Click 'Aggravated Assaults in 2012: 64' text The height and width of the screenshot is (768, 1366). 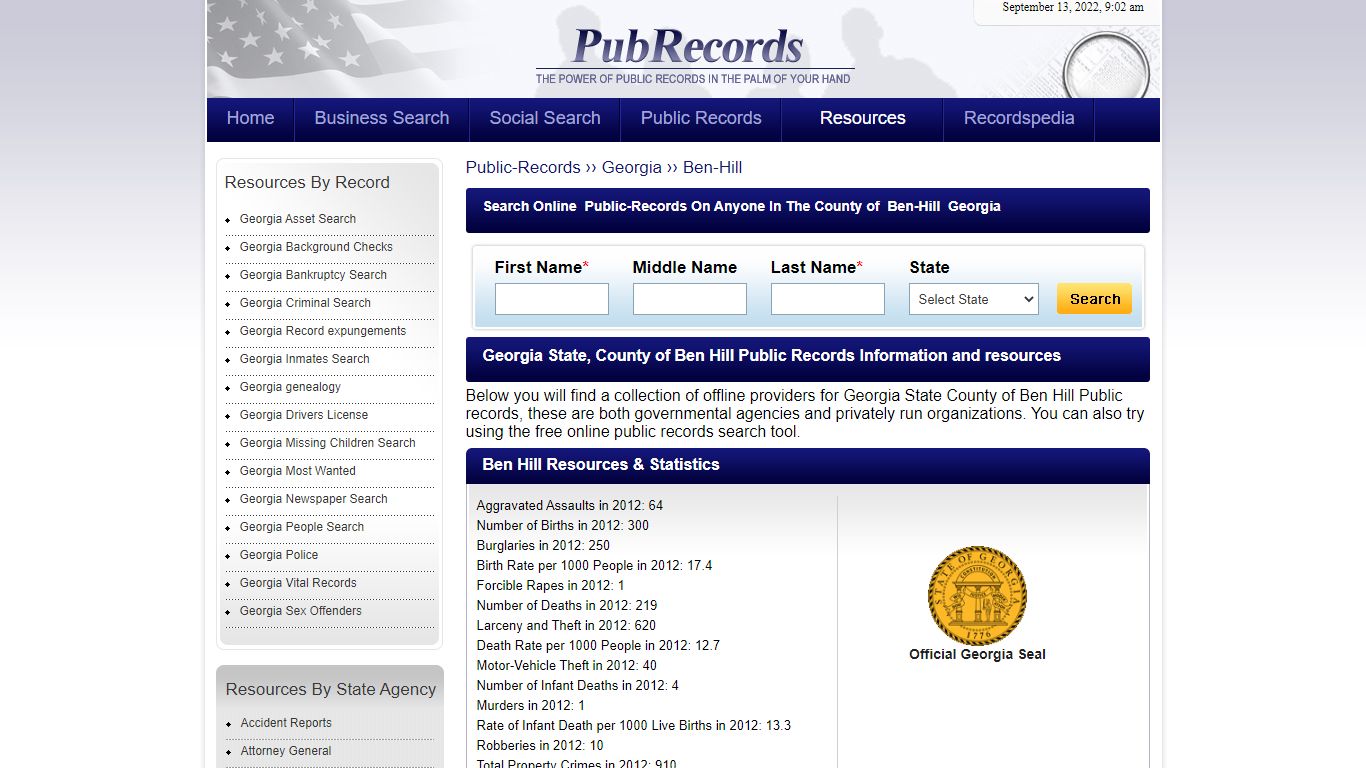click(x=570, y=506)
